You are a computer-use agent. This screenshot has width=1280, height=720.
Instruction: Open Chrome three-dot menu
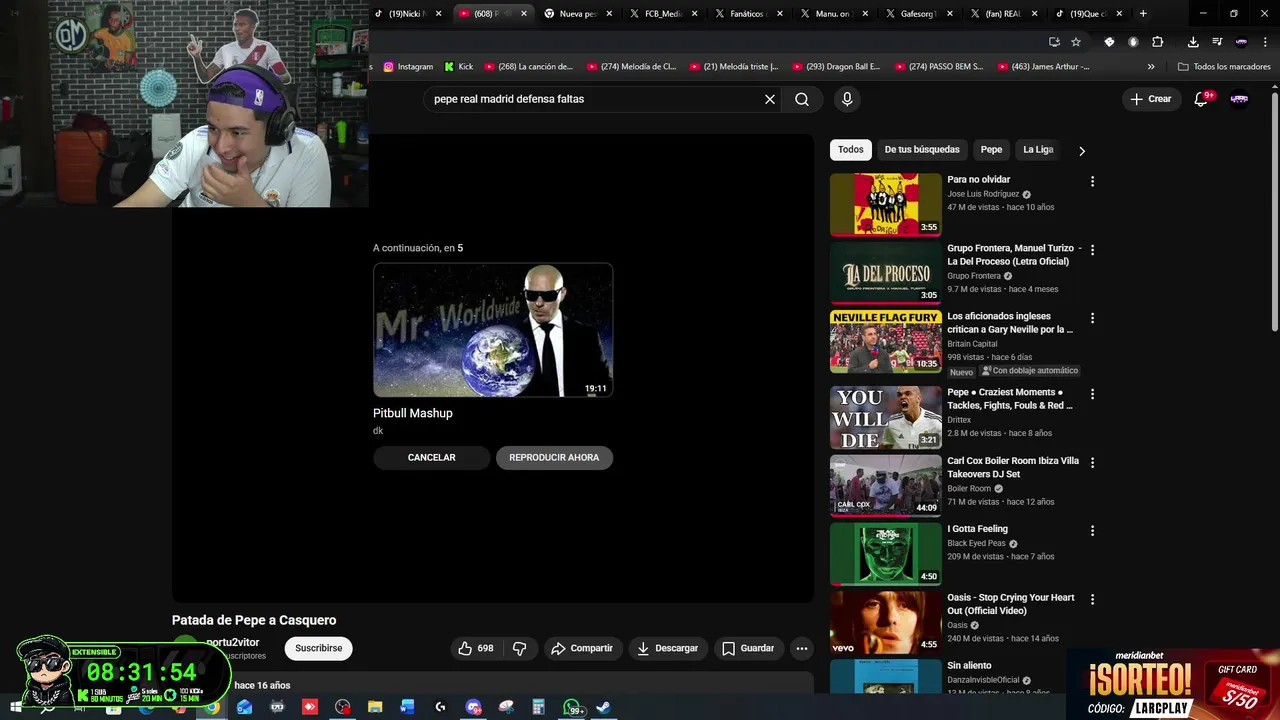tap(1265, 42)
